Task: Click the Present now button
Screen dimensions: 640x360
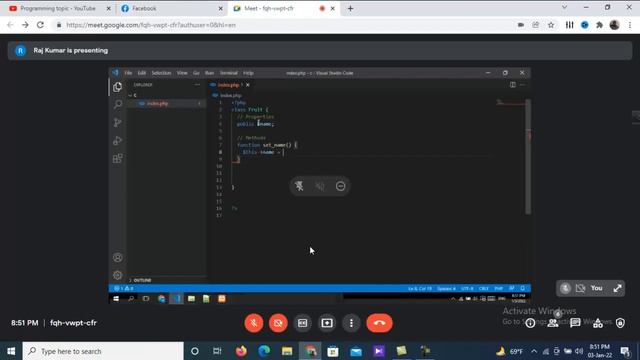Action: coord(327,323)
